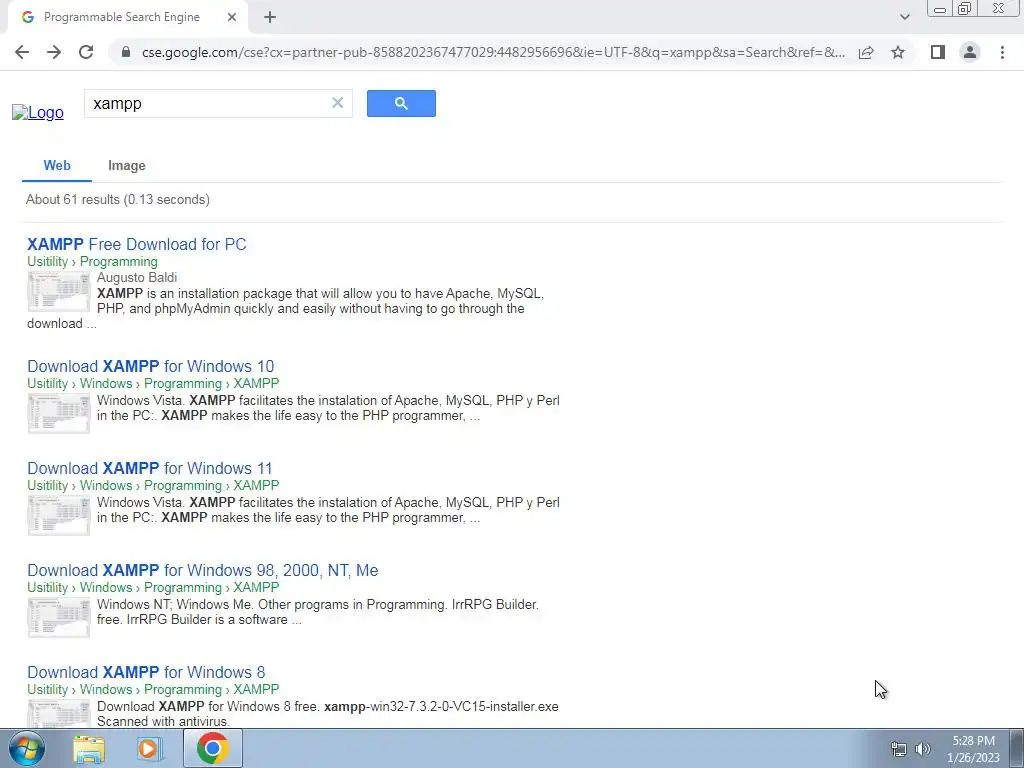Click the 'Augusto Baldi' author text
Viewport: 1024px width, 768px height.
(x=137, y=278)
